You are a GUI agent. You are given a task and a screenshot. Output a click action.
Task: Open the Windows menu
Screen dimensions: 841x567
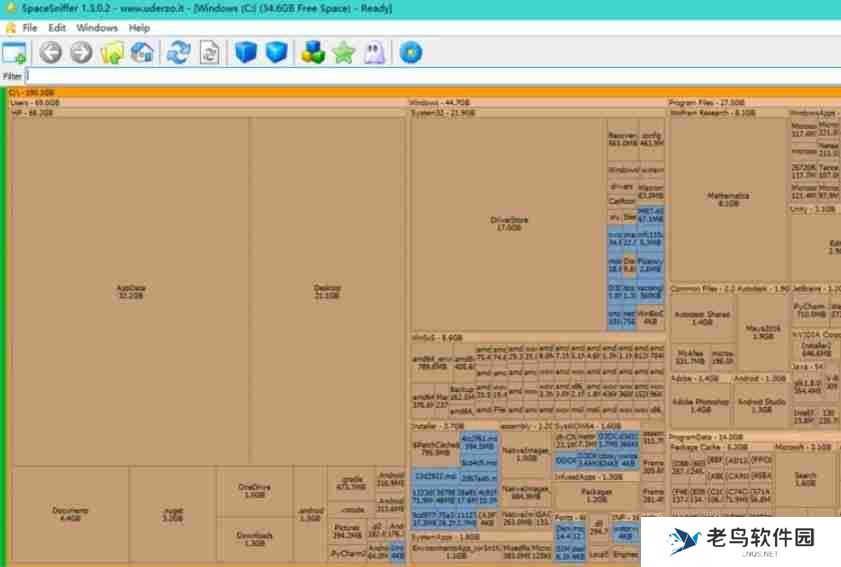tap(97, 28)
